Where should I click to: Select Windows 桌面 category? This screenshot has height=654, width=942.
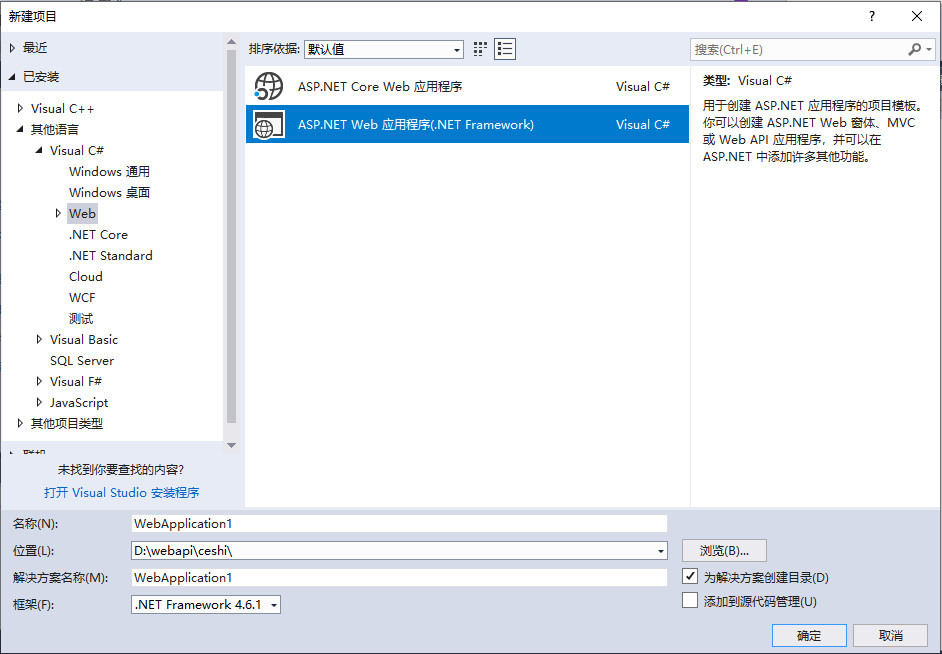(x=109, y=192)
